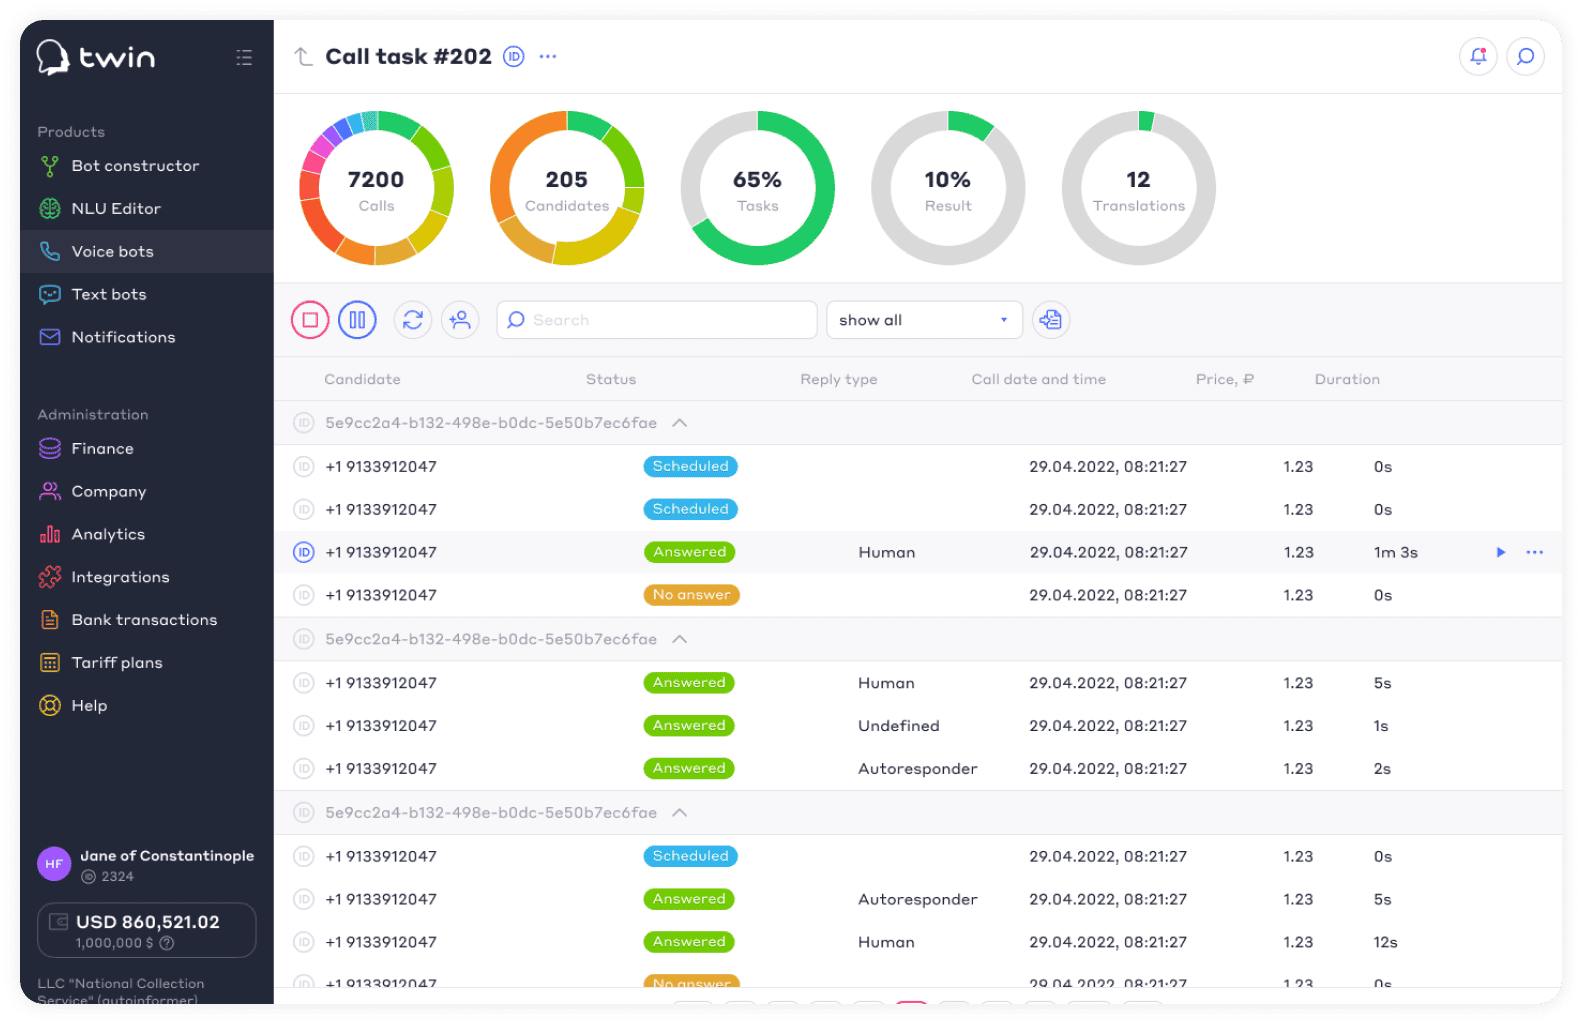This screenshot has height=1024, width=1582.
Task: Go to Analytics in the sidebar
Action: click(x=108, y=535)
